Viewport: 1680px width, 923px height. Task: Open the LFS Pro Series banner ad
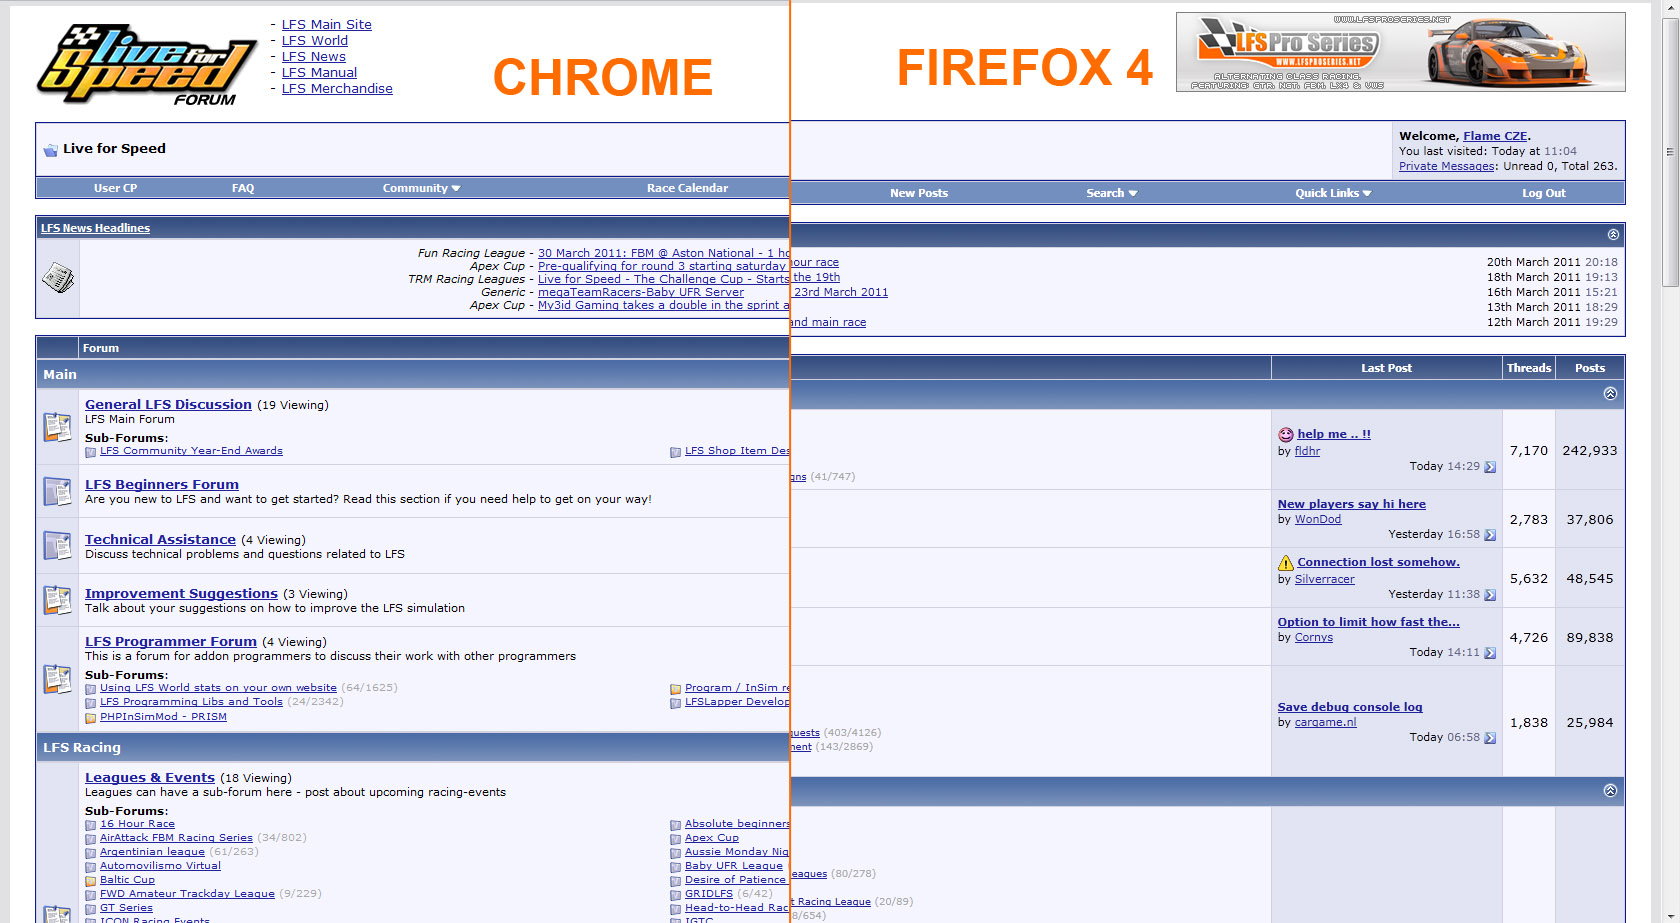pyautogui.click(x=1400, y=52)
